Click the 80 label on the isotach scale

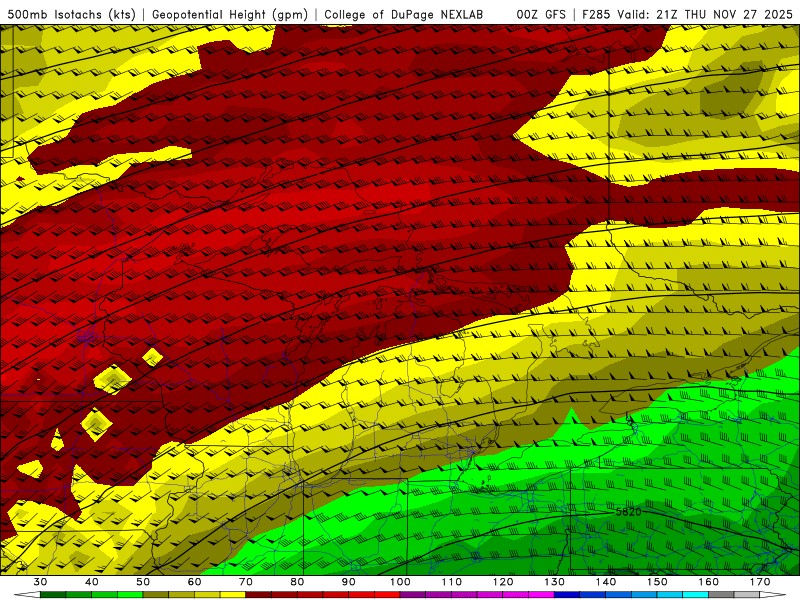(297, 582)
